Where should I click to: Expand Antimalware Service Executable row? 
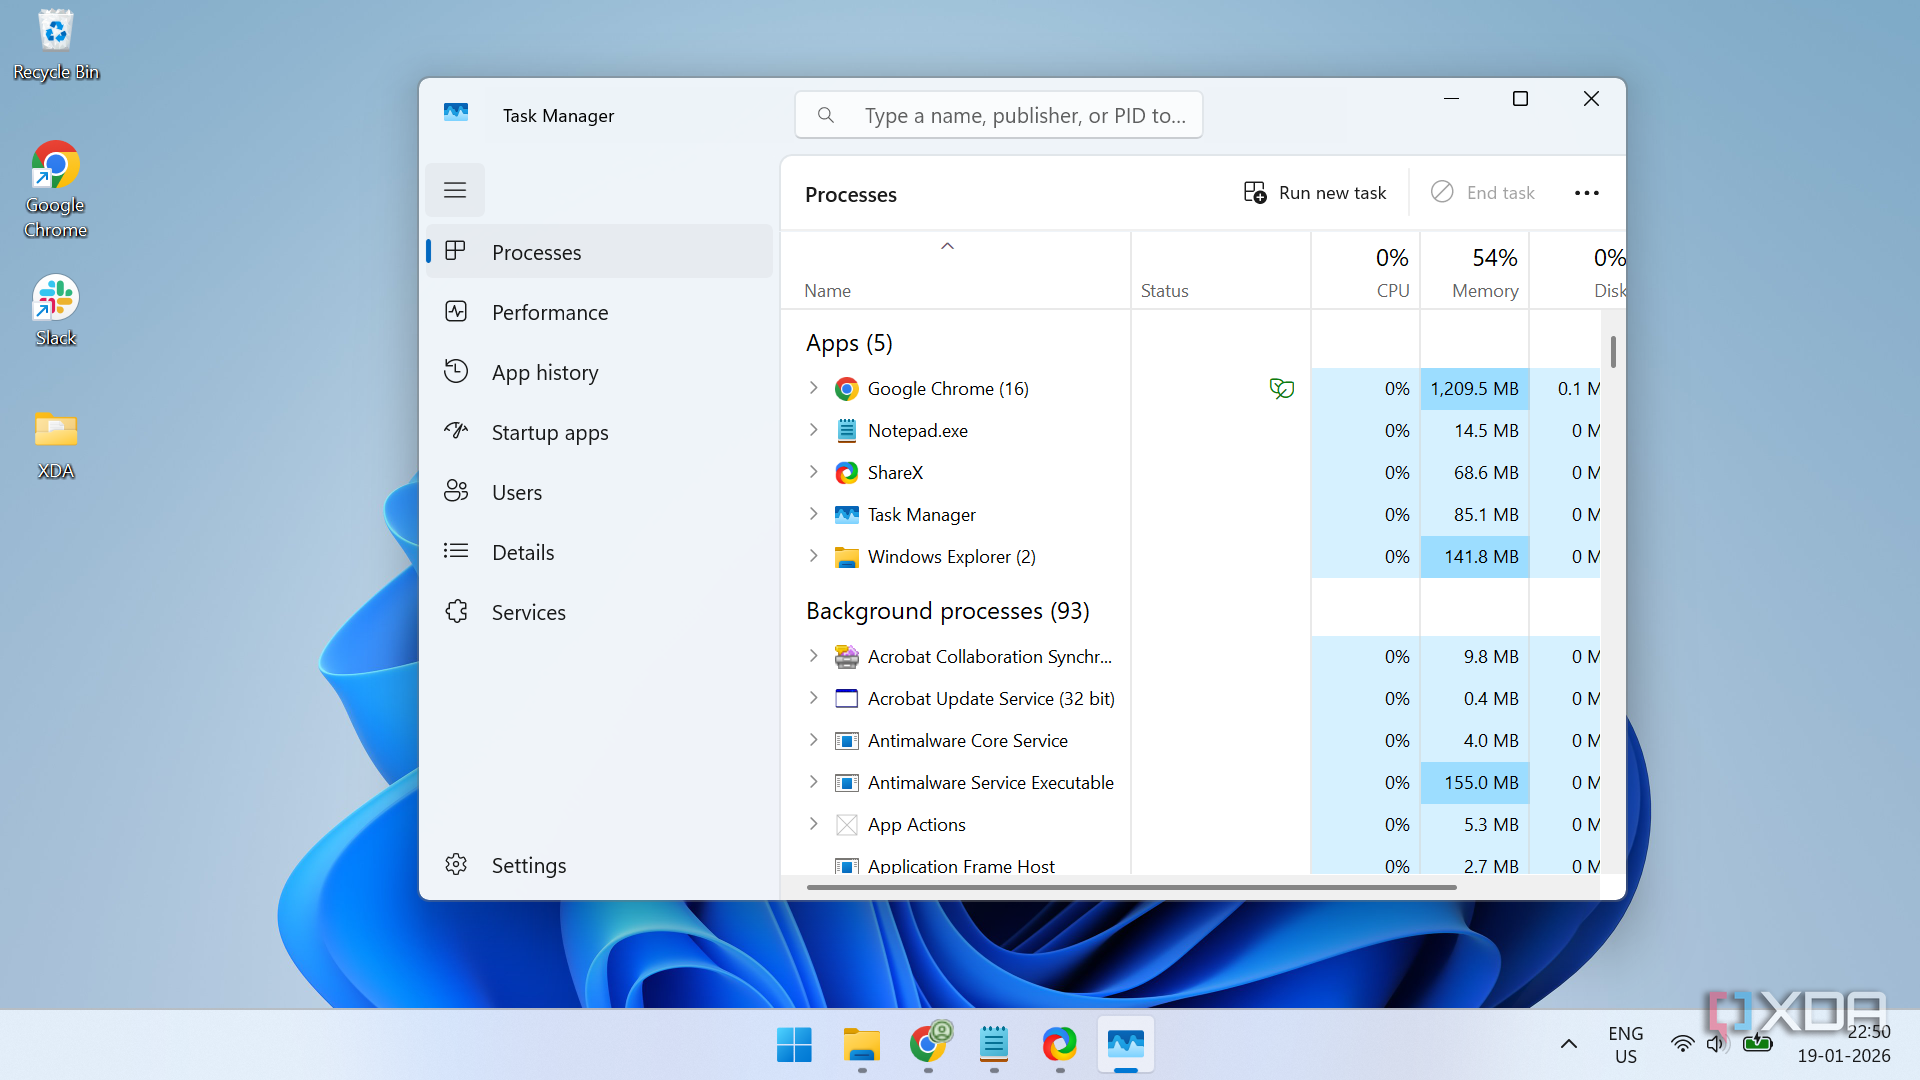tap(814, 782)
